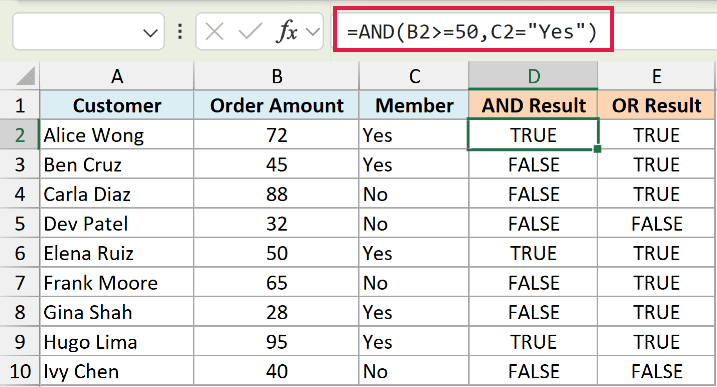Screen dimensions: 717x387
Task: Select the Frank Moore cell
Action: click(117, 283)
